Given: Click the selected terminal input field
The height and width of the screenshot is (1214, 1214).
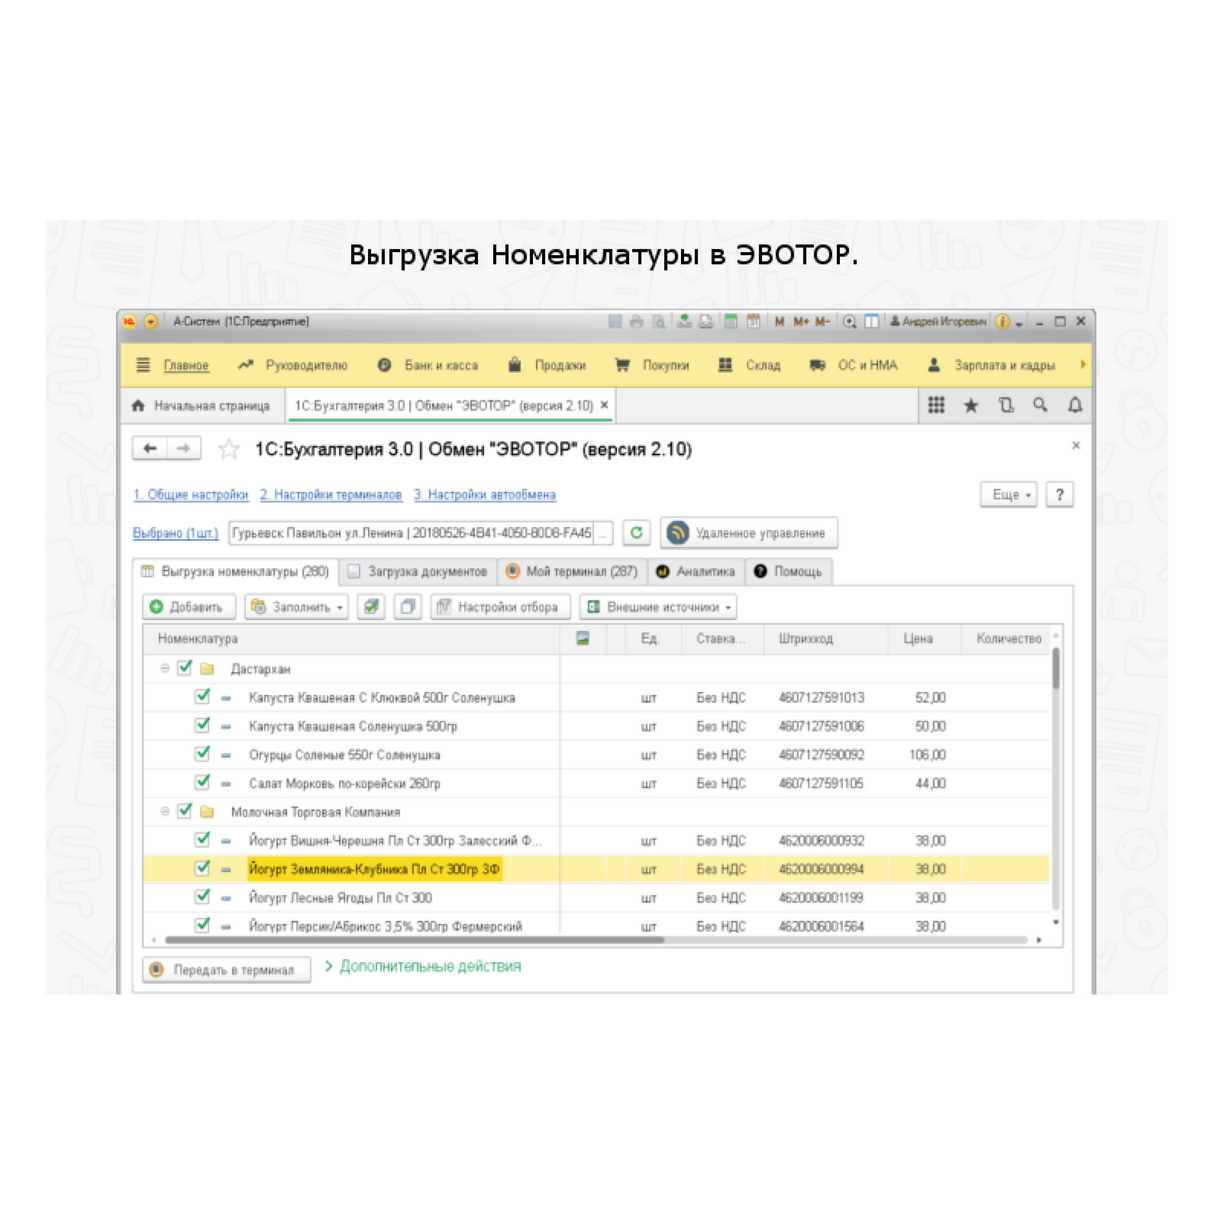Looking at the screenshot, I should (412, 533).
